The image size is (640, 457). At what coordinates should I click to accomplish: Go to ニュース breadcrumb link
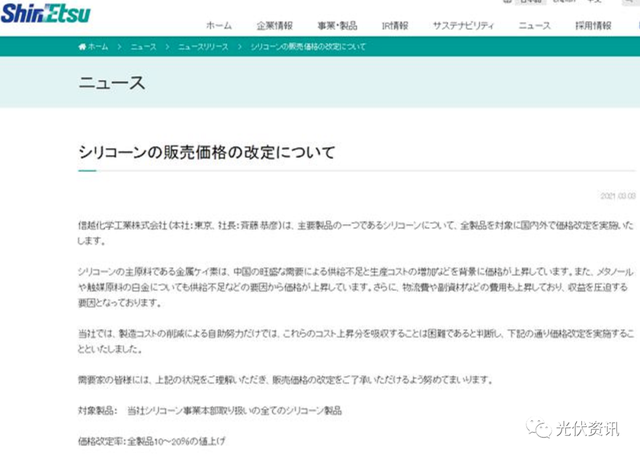coord(143,47)
